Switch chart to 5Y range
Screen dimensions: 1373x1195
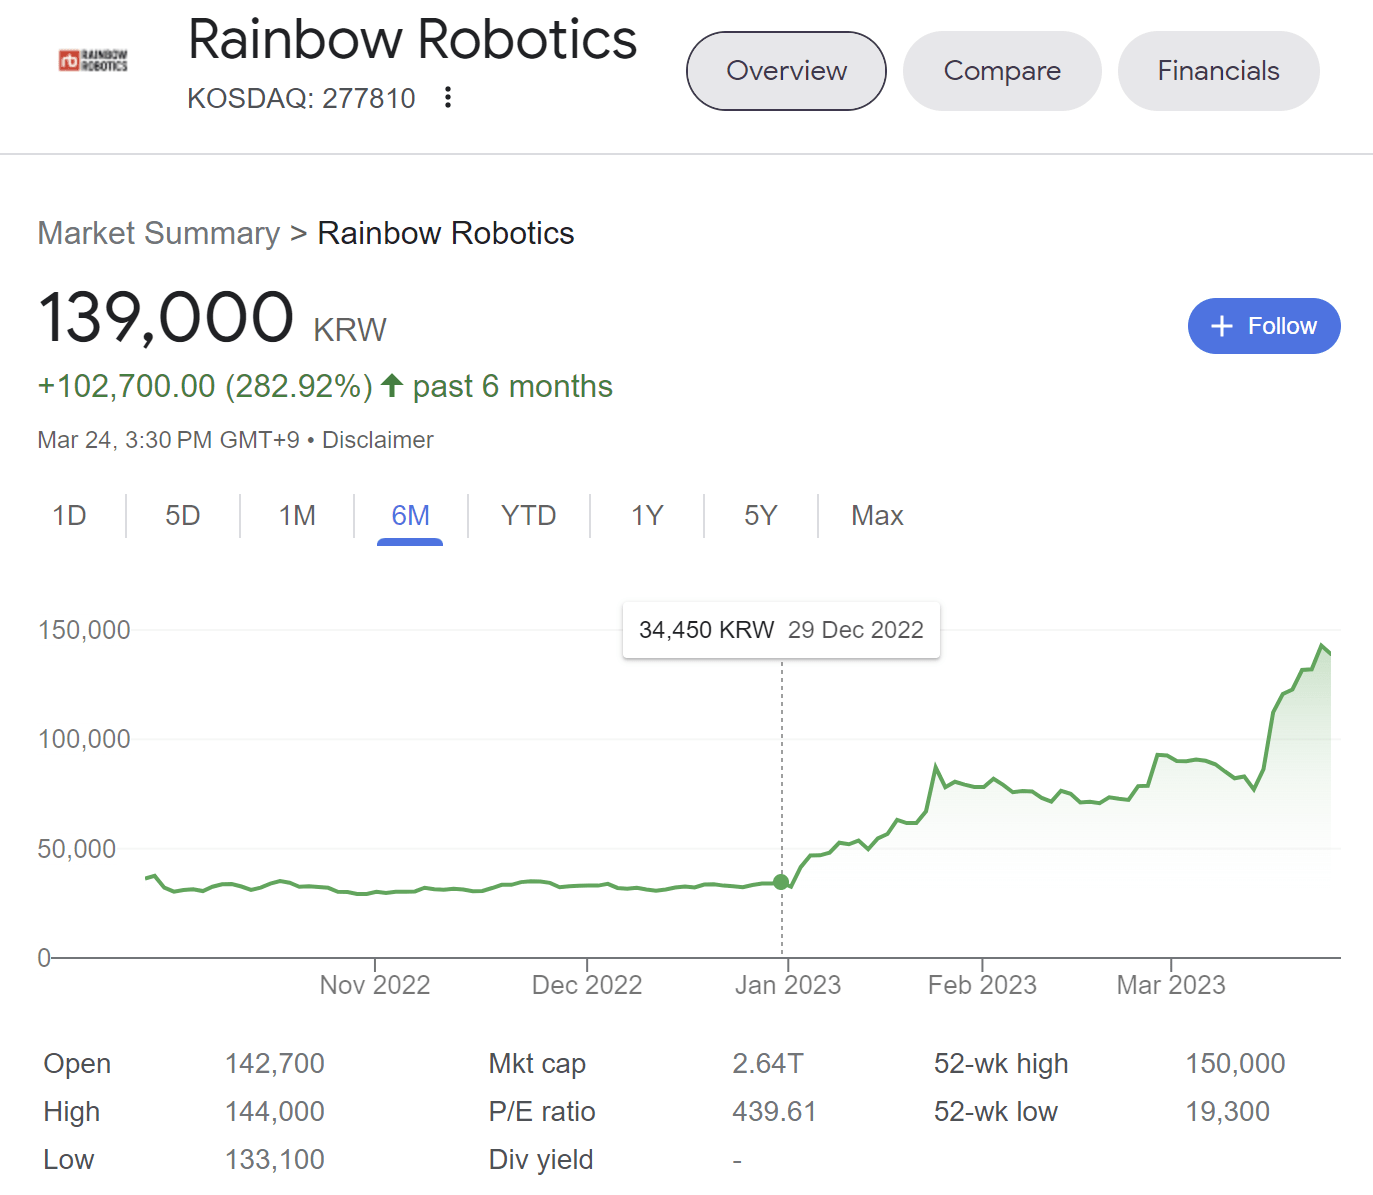coord(760,516)
